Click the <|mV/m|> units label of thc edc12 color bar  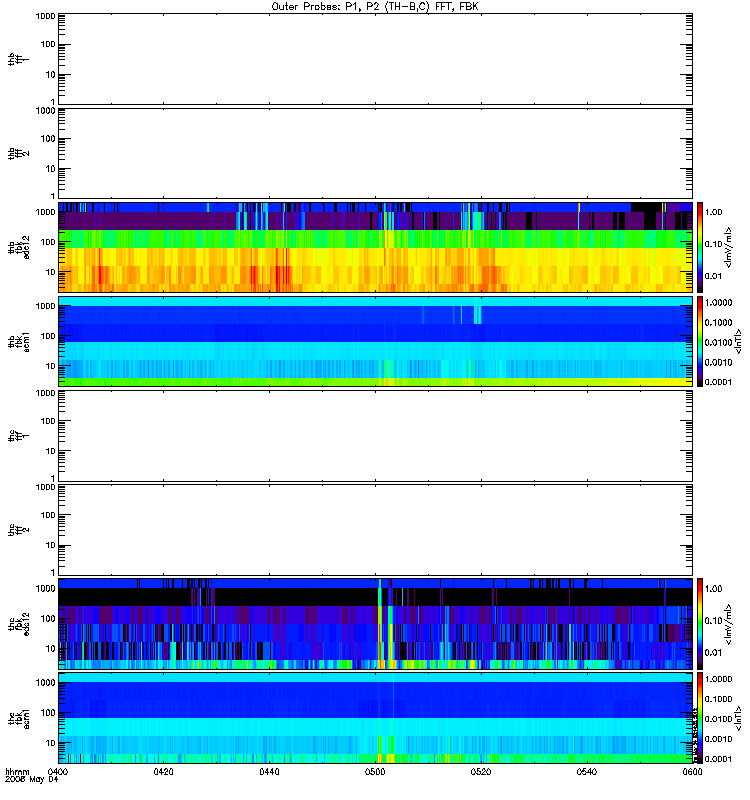(729, 624)
